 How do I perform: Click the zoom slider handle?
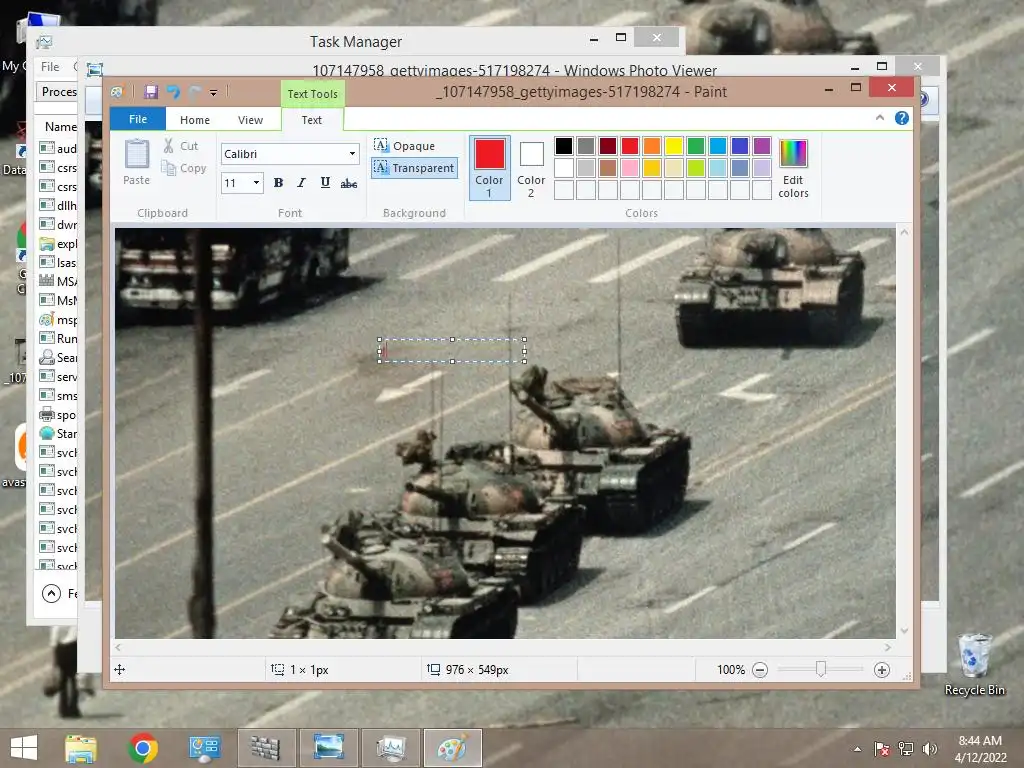[x=821, y=669]
